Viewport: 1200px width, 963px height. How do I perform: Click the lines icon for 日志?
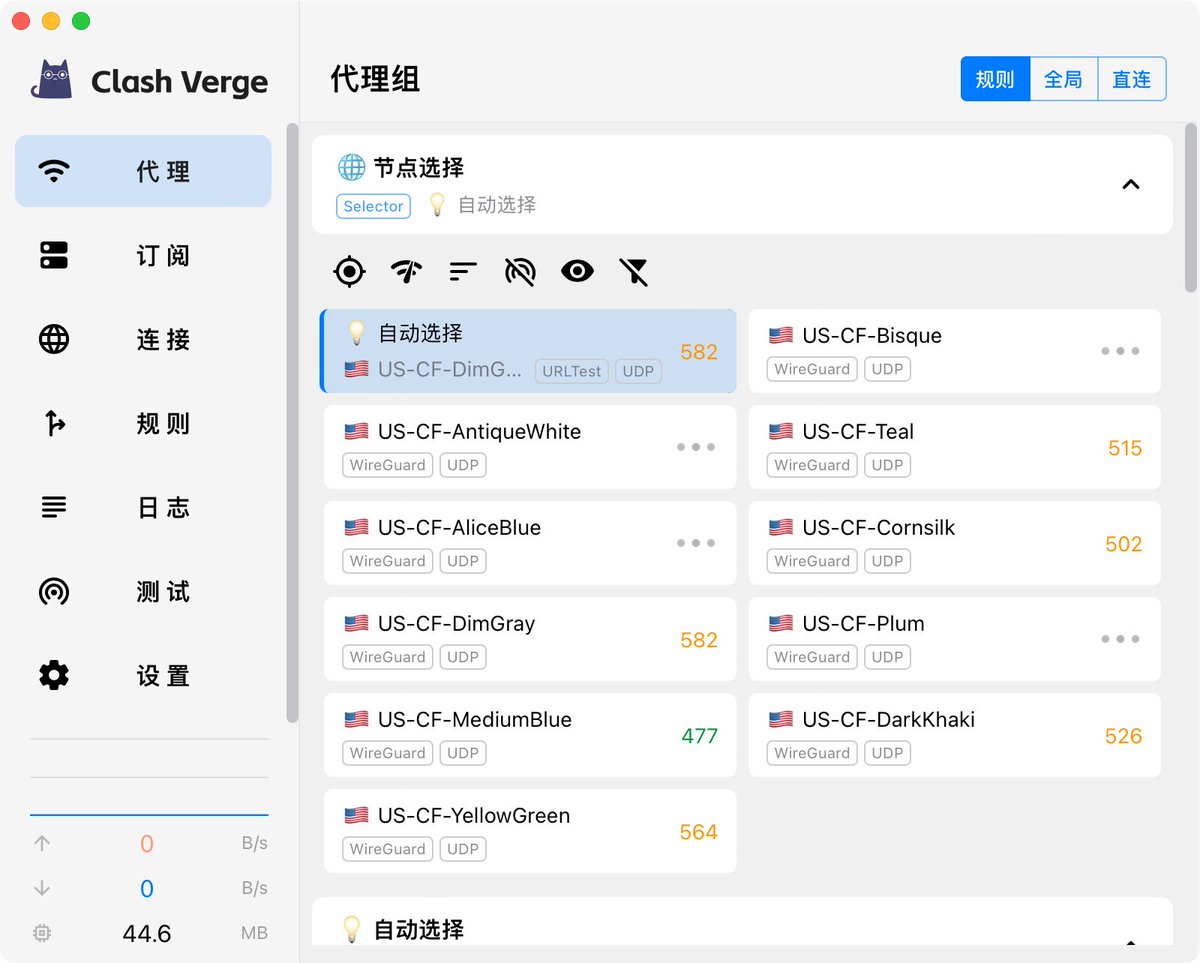coord(54,507)
